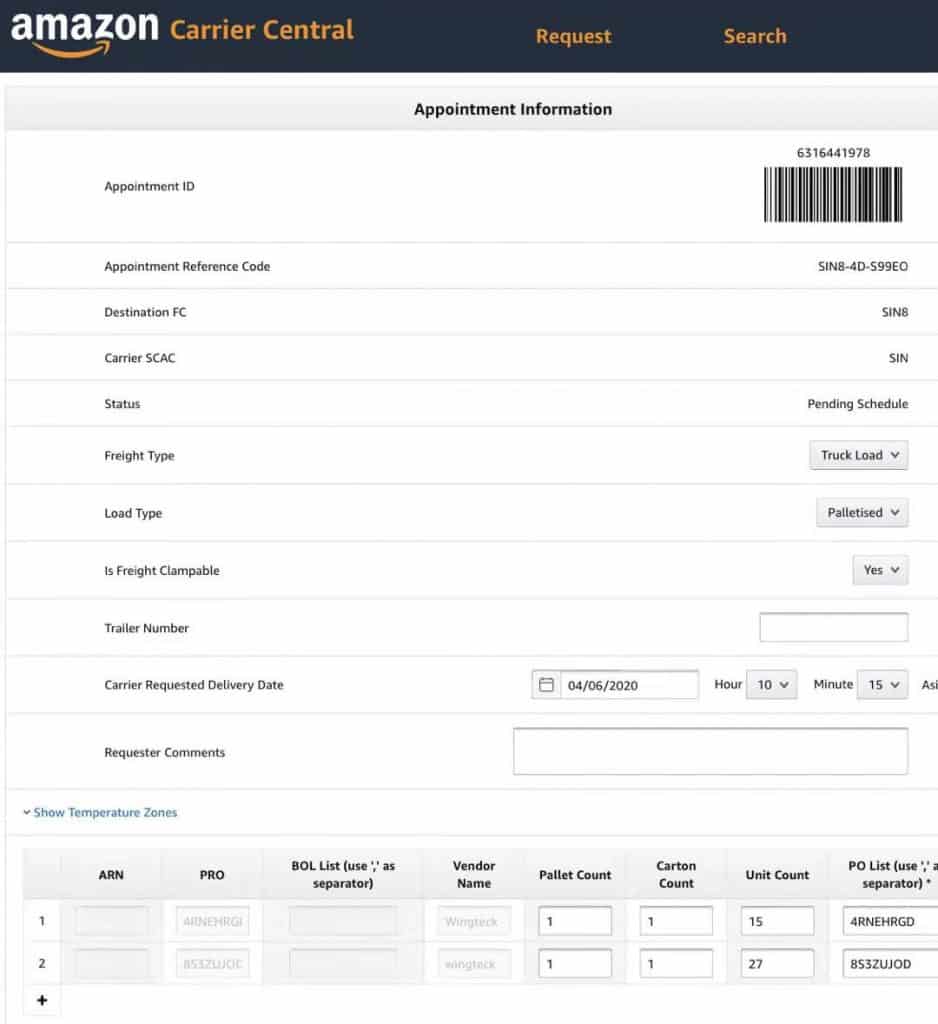Click the Appointment Reference Code label
Viewport: 938px width, 1024px height.
point(187,266)
